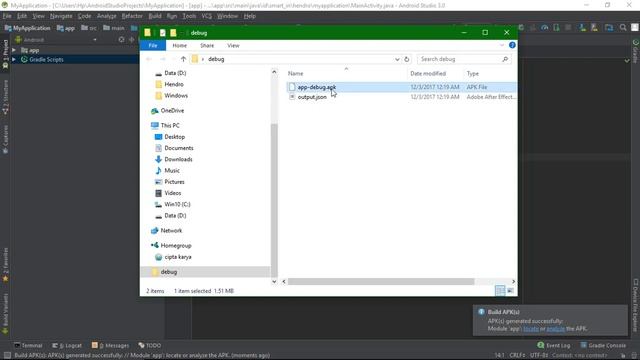Click the UTF-8 encoding in status bar

[x=538, y=355]
